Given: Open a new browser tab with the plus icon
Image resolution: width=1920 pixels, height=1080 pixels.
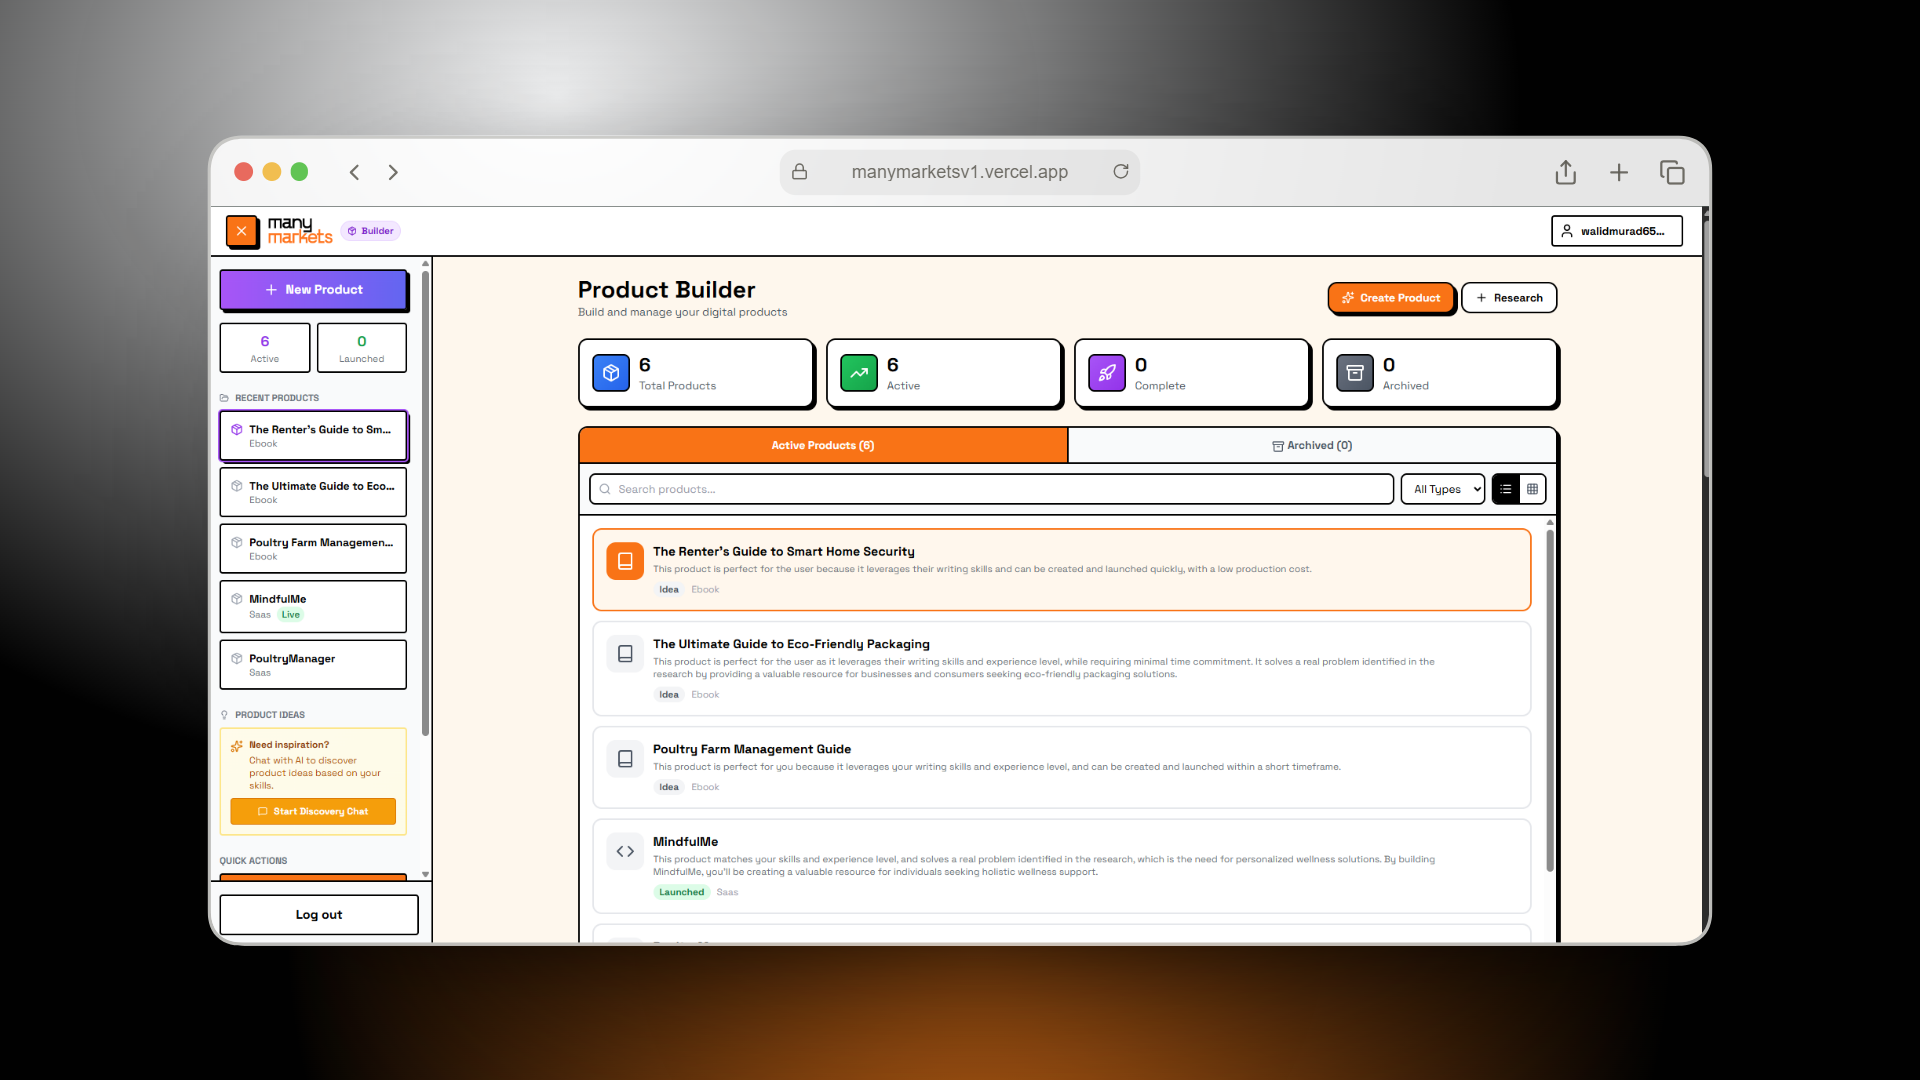Looking at the screenshot, I should [1618, 172].
